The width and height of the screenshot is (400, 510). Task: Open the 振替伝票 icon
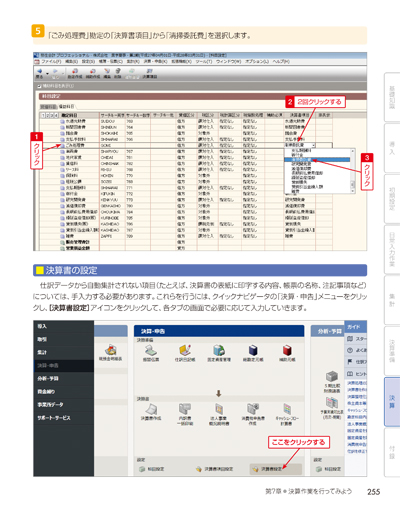151,353
